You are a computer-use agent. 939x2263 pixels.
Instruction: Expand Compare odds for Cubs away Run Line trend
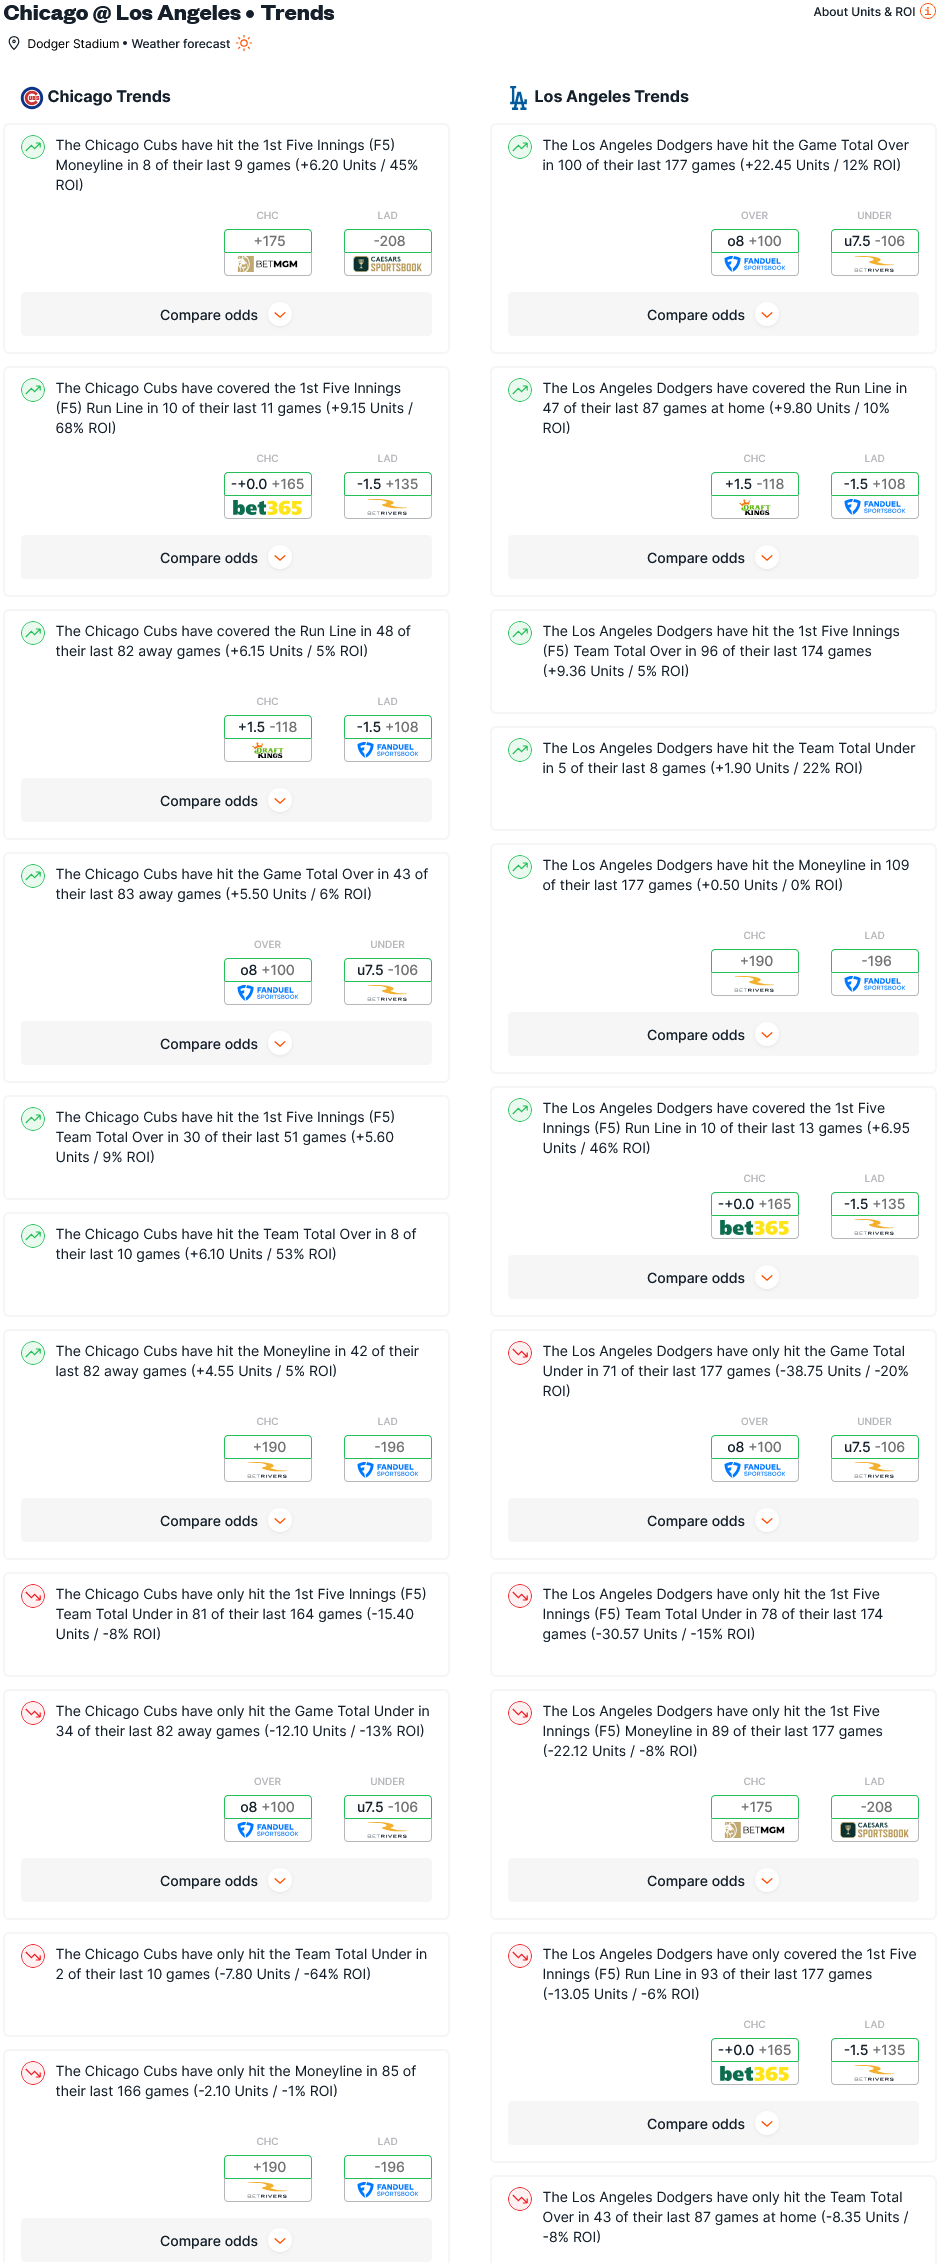[226, 801]
